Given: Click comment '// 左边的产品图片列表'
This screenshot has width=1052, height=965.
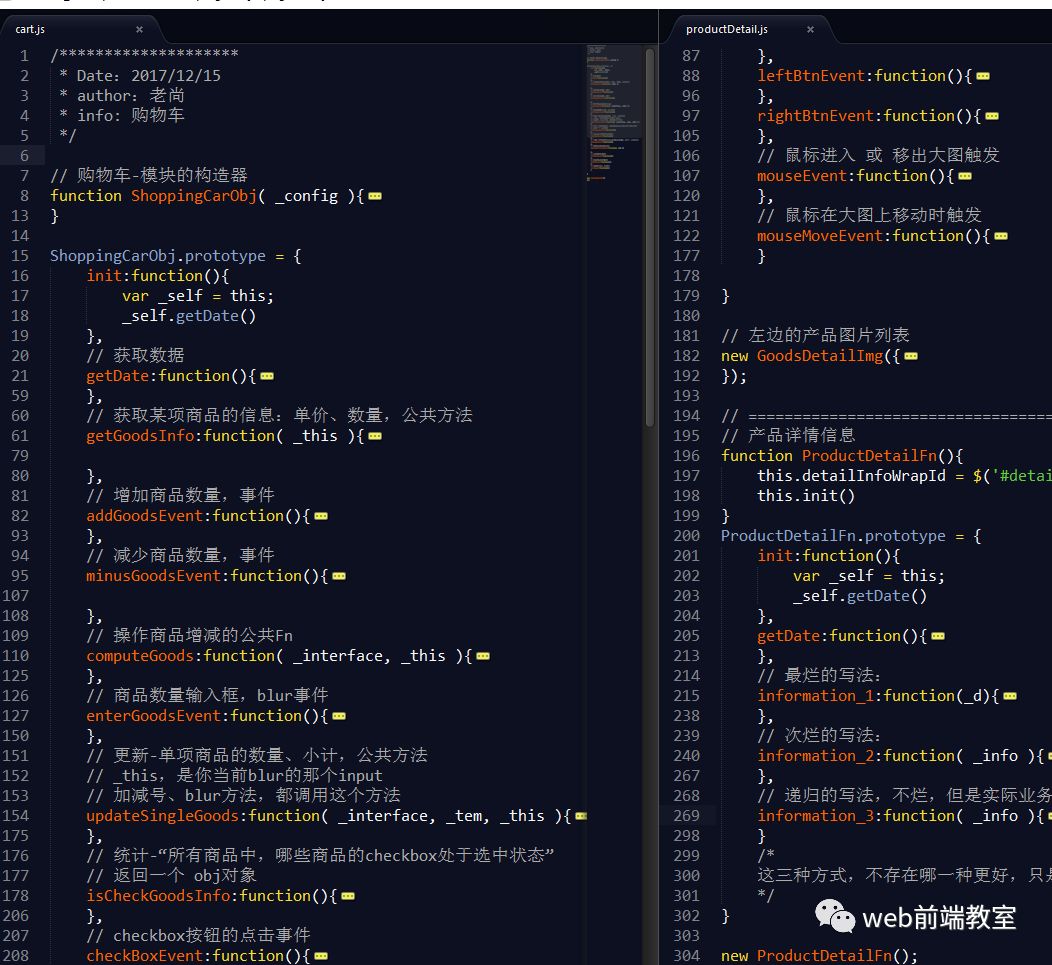Looking at the screenshot, I should coord(815,336).
